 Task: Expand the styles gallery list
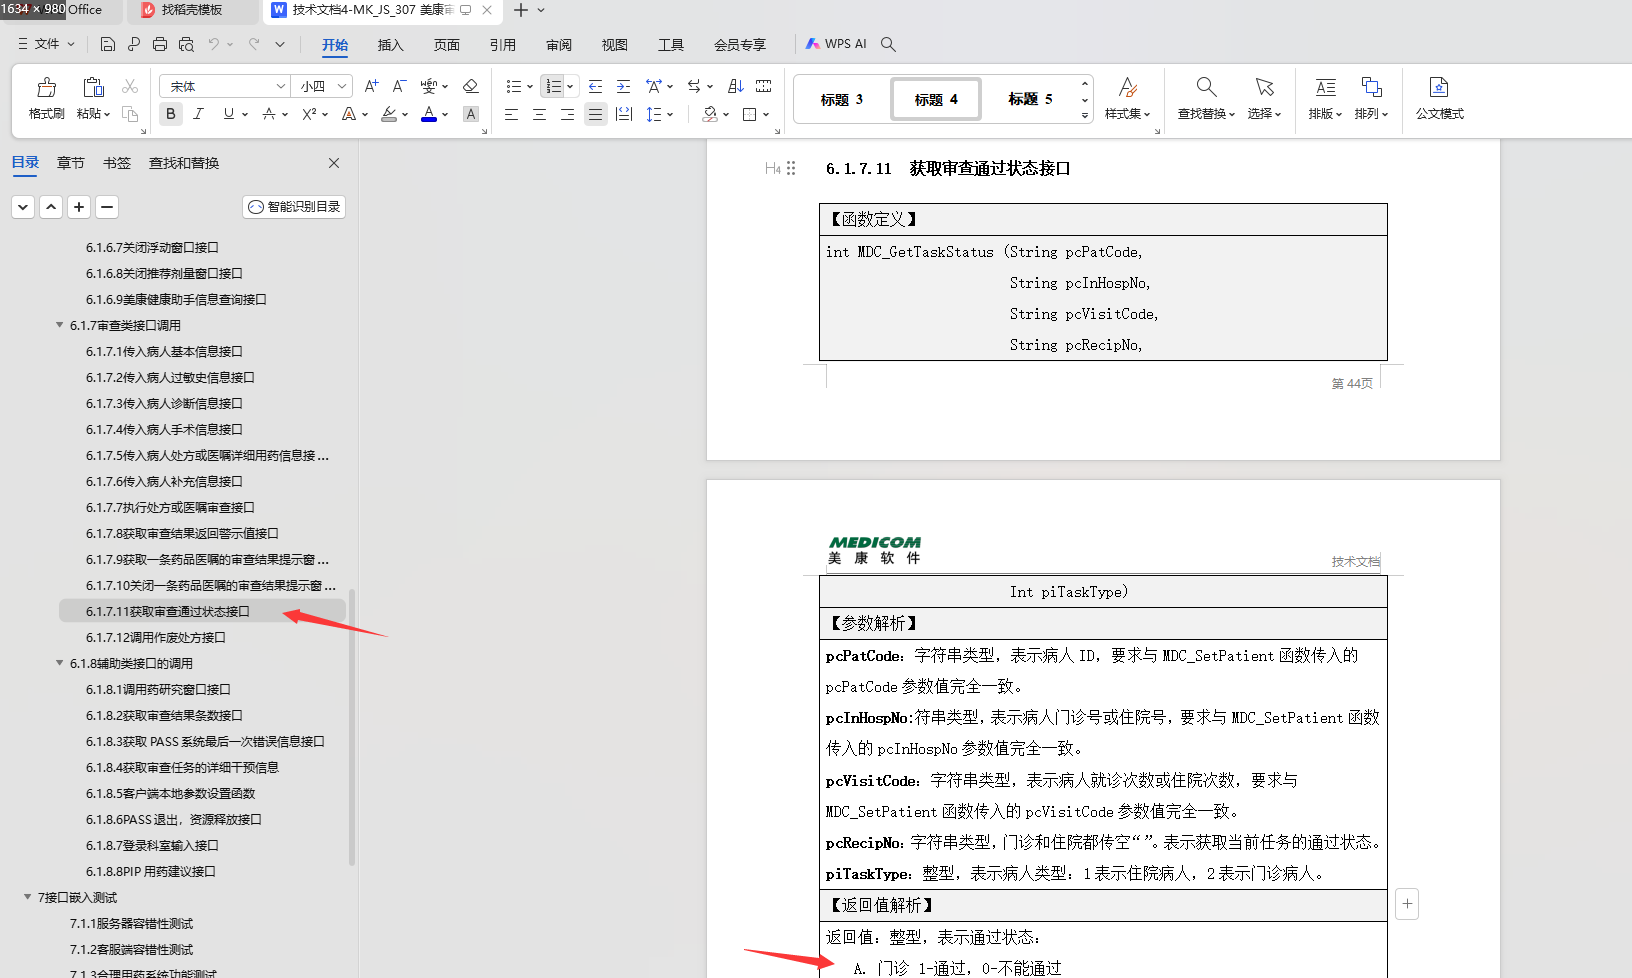(x=1085, y=116)
